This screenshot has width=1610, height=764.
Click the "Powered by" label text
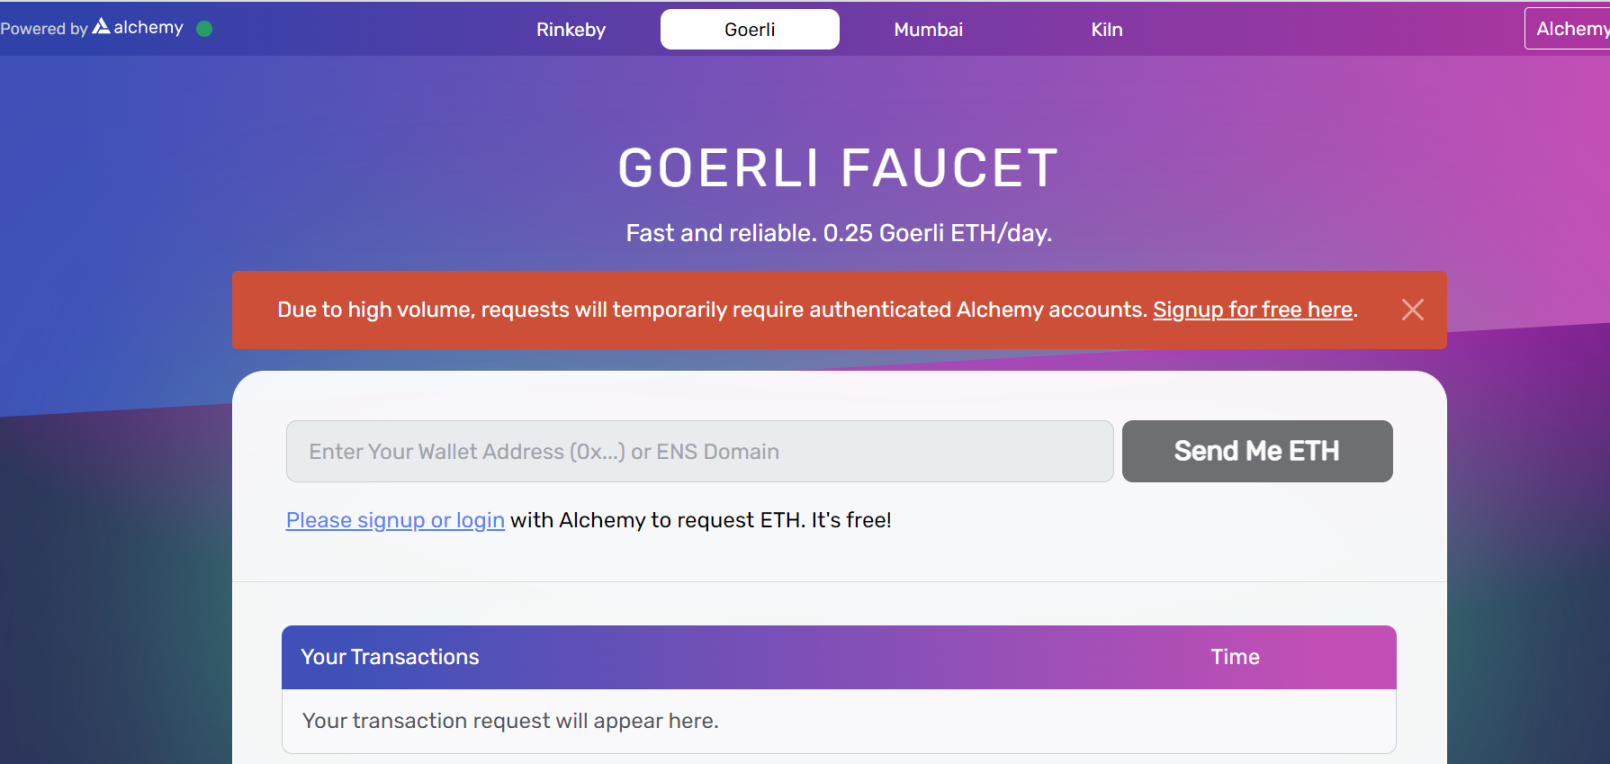coord(44,29)
